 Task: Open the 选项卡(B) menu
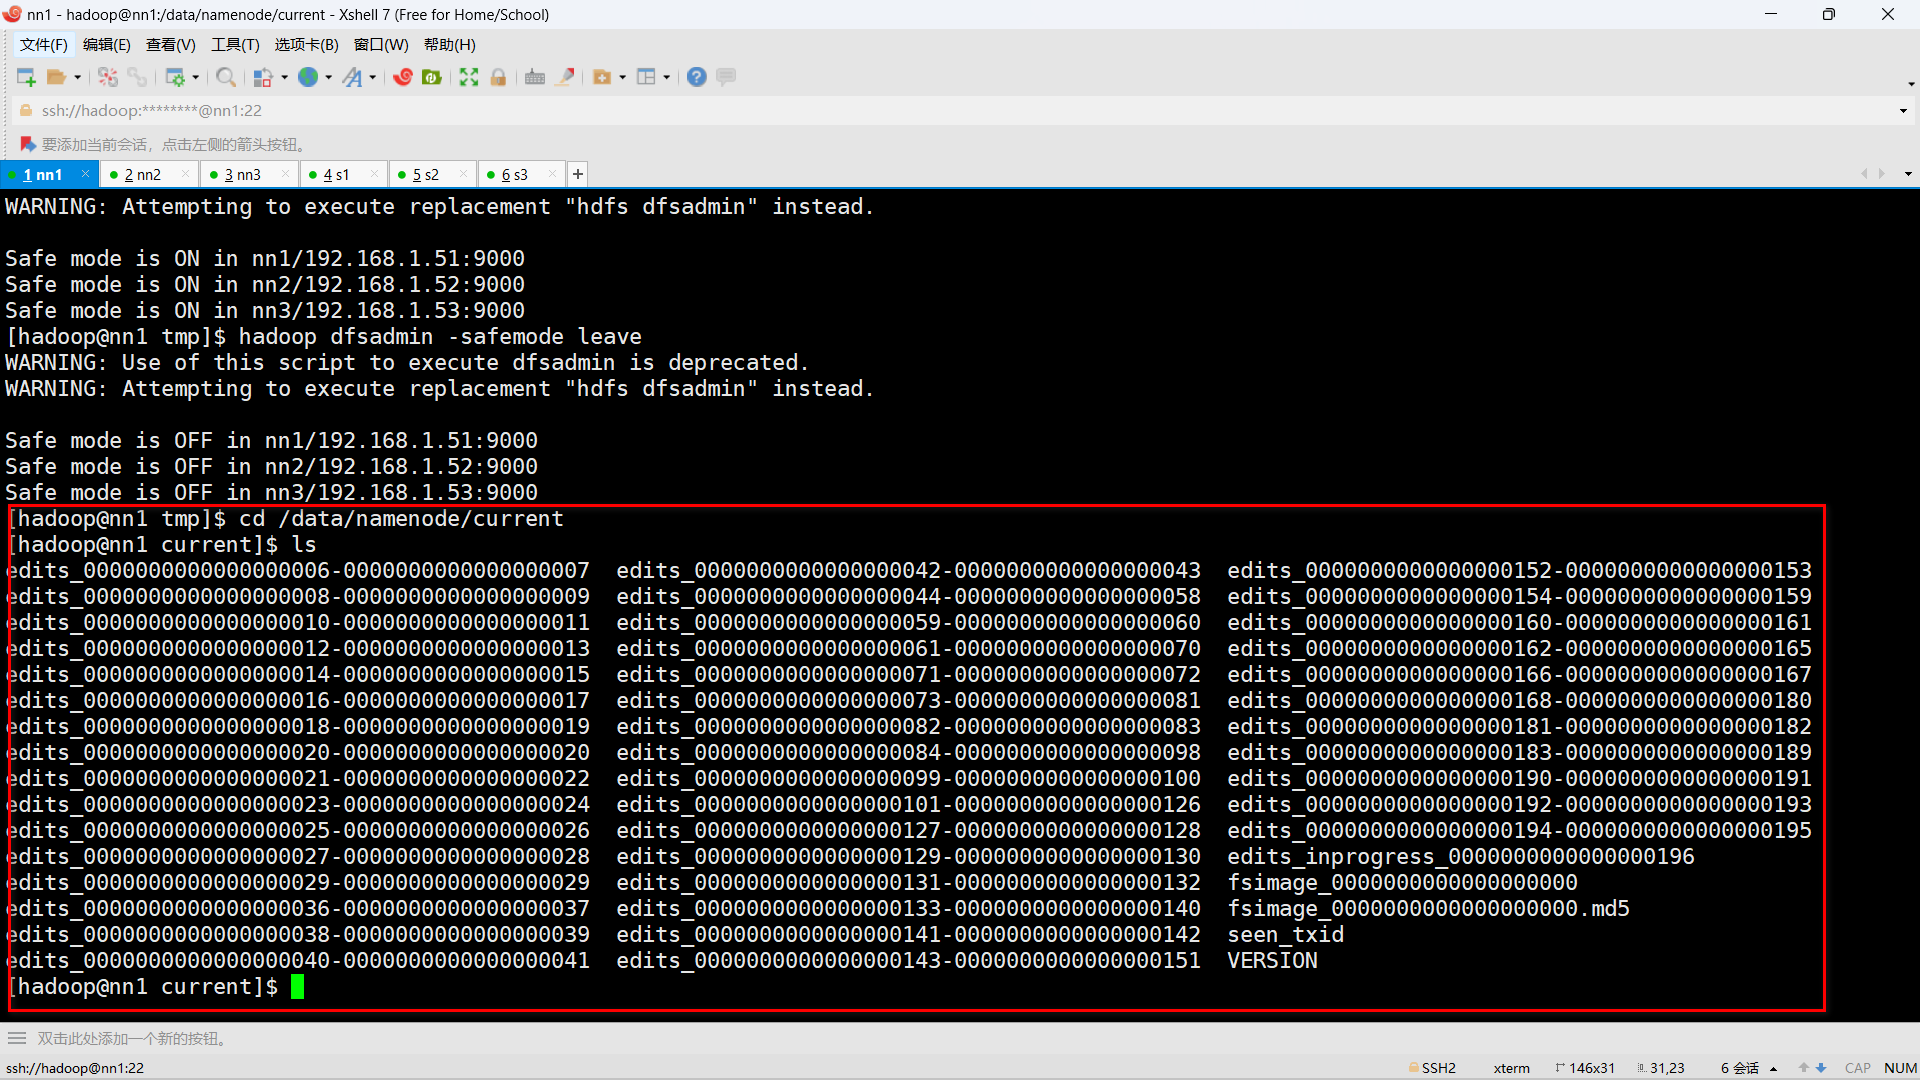(306, 45)
